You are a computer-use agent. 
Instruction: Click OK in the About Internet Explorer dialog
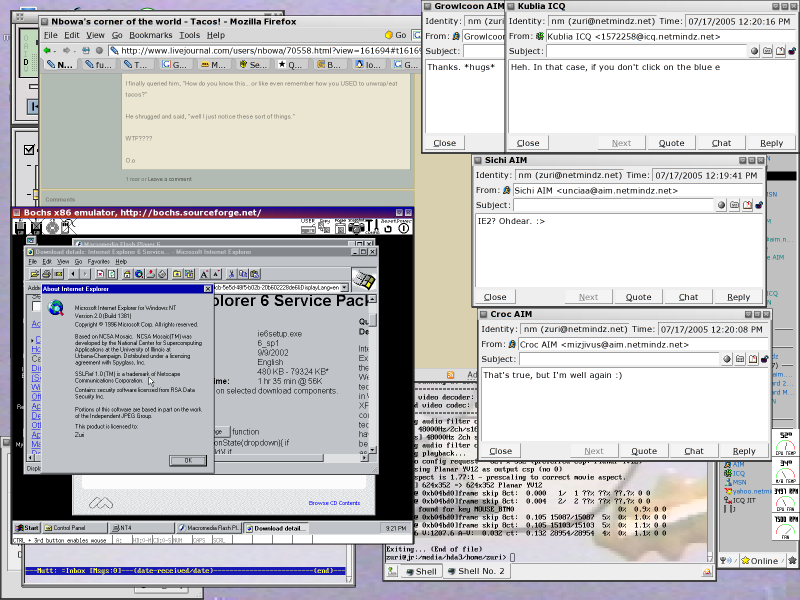pos(187,460)
